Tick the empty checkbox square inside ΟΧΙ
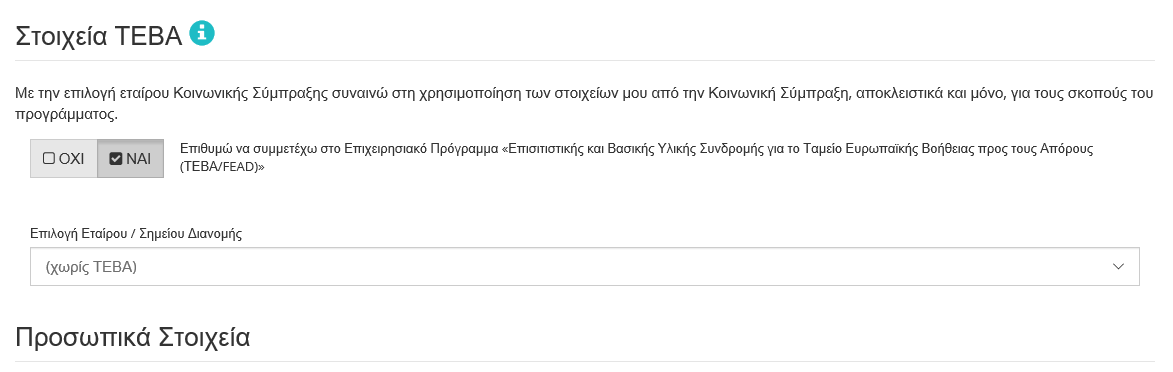This screenshot has height=372, width=1173. point(49,159)
